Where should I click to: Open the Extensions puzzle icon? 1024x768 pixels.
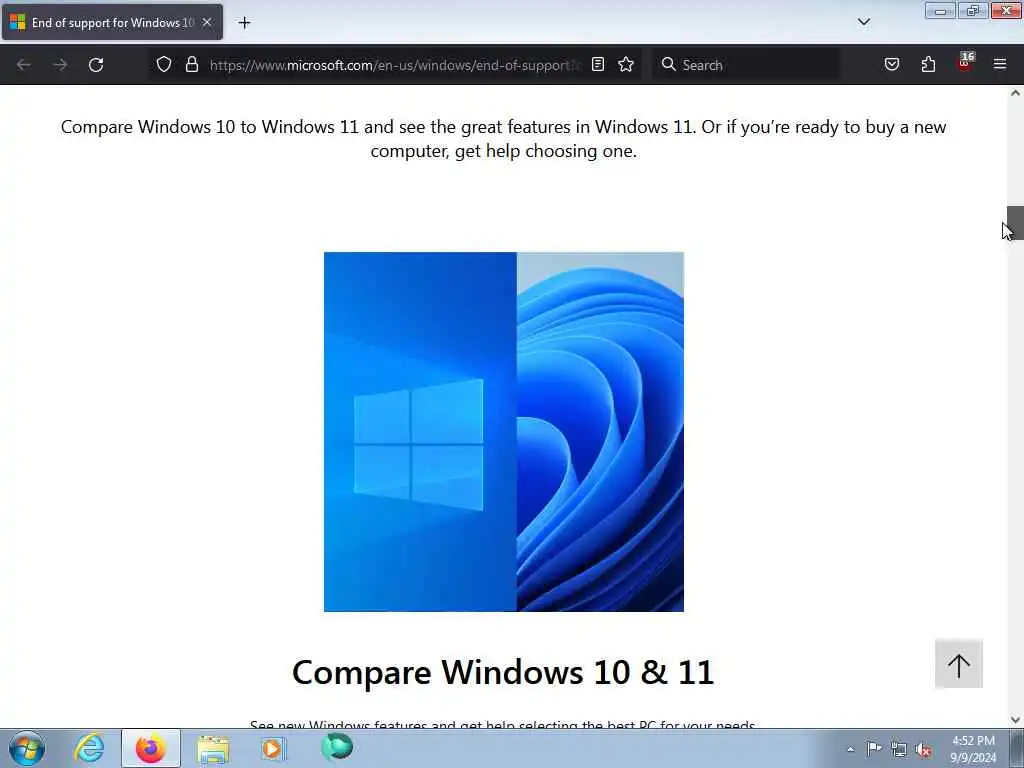928,64
